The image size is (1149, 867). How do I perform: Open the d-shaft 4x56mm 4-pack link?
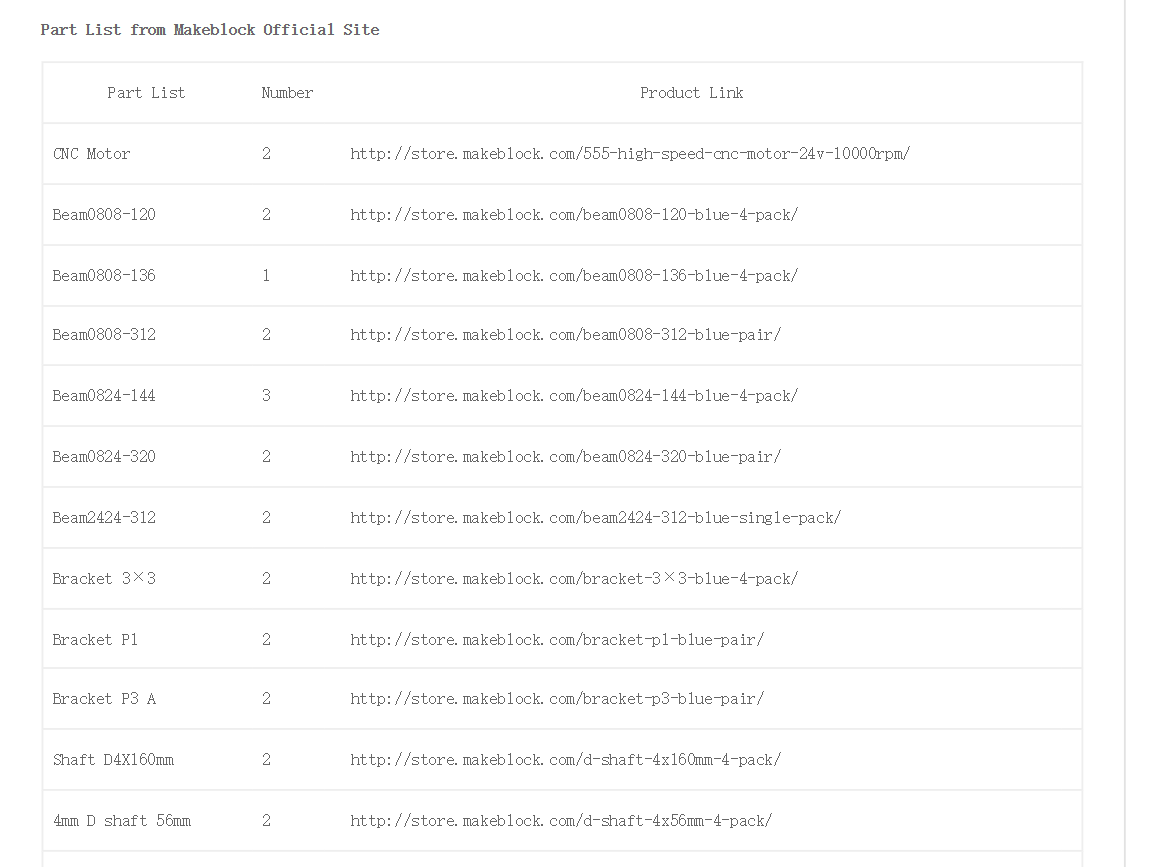pyautogui.click(x=560, y=821)
